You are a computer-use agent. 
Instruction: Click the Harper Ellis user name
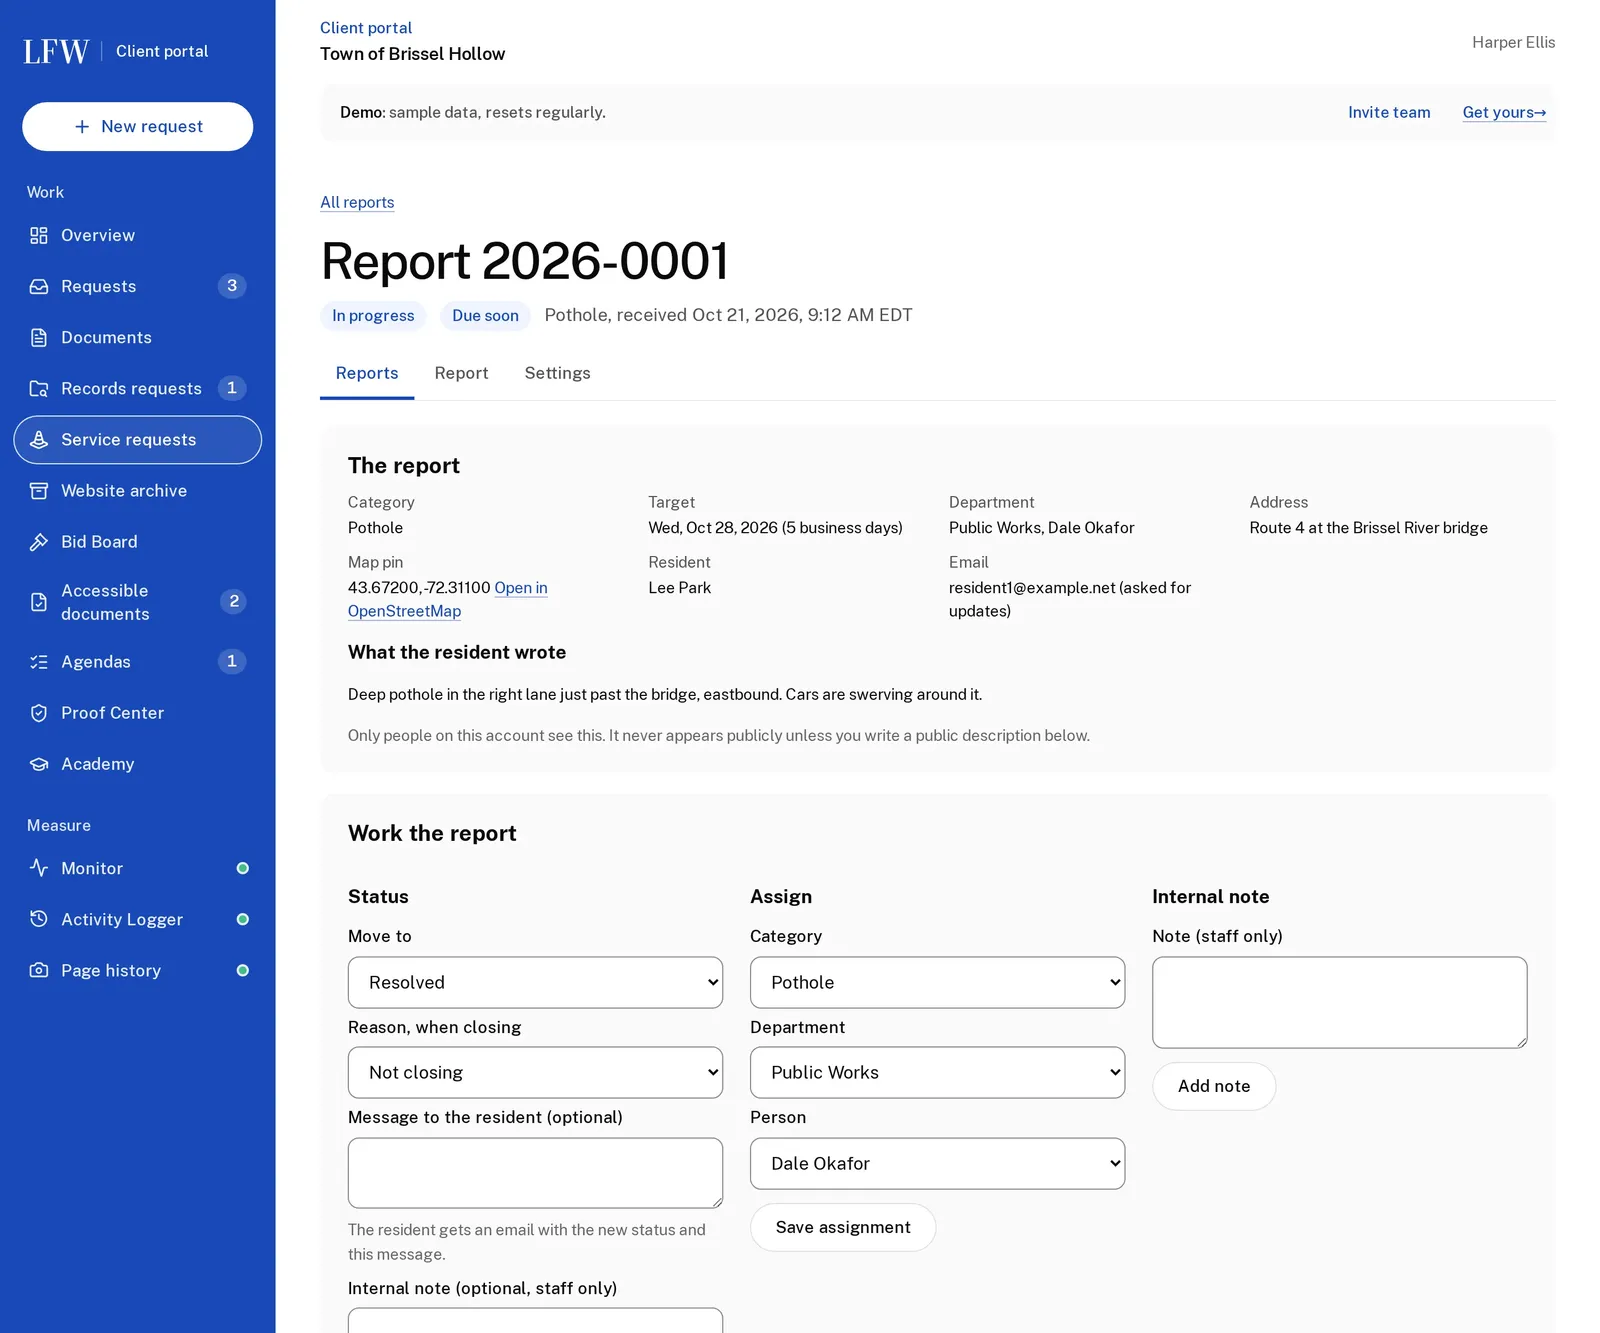click(x=1513, y=42)
